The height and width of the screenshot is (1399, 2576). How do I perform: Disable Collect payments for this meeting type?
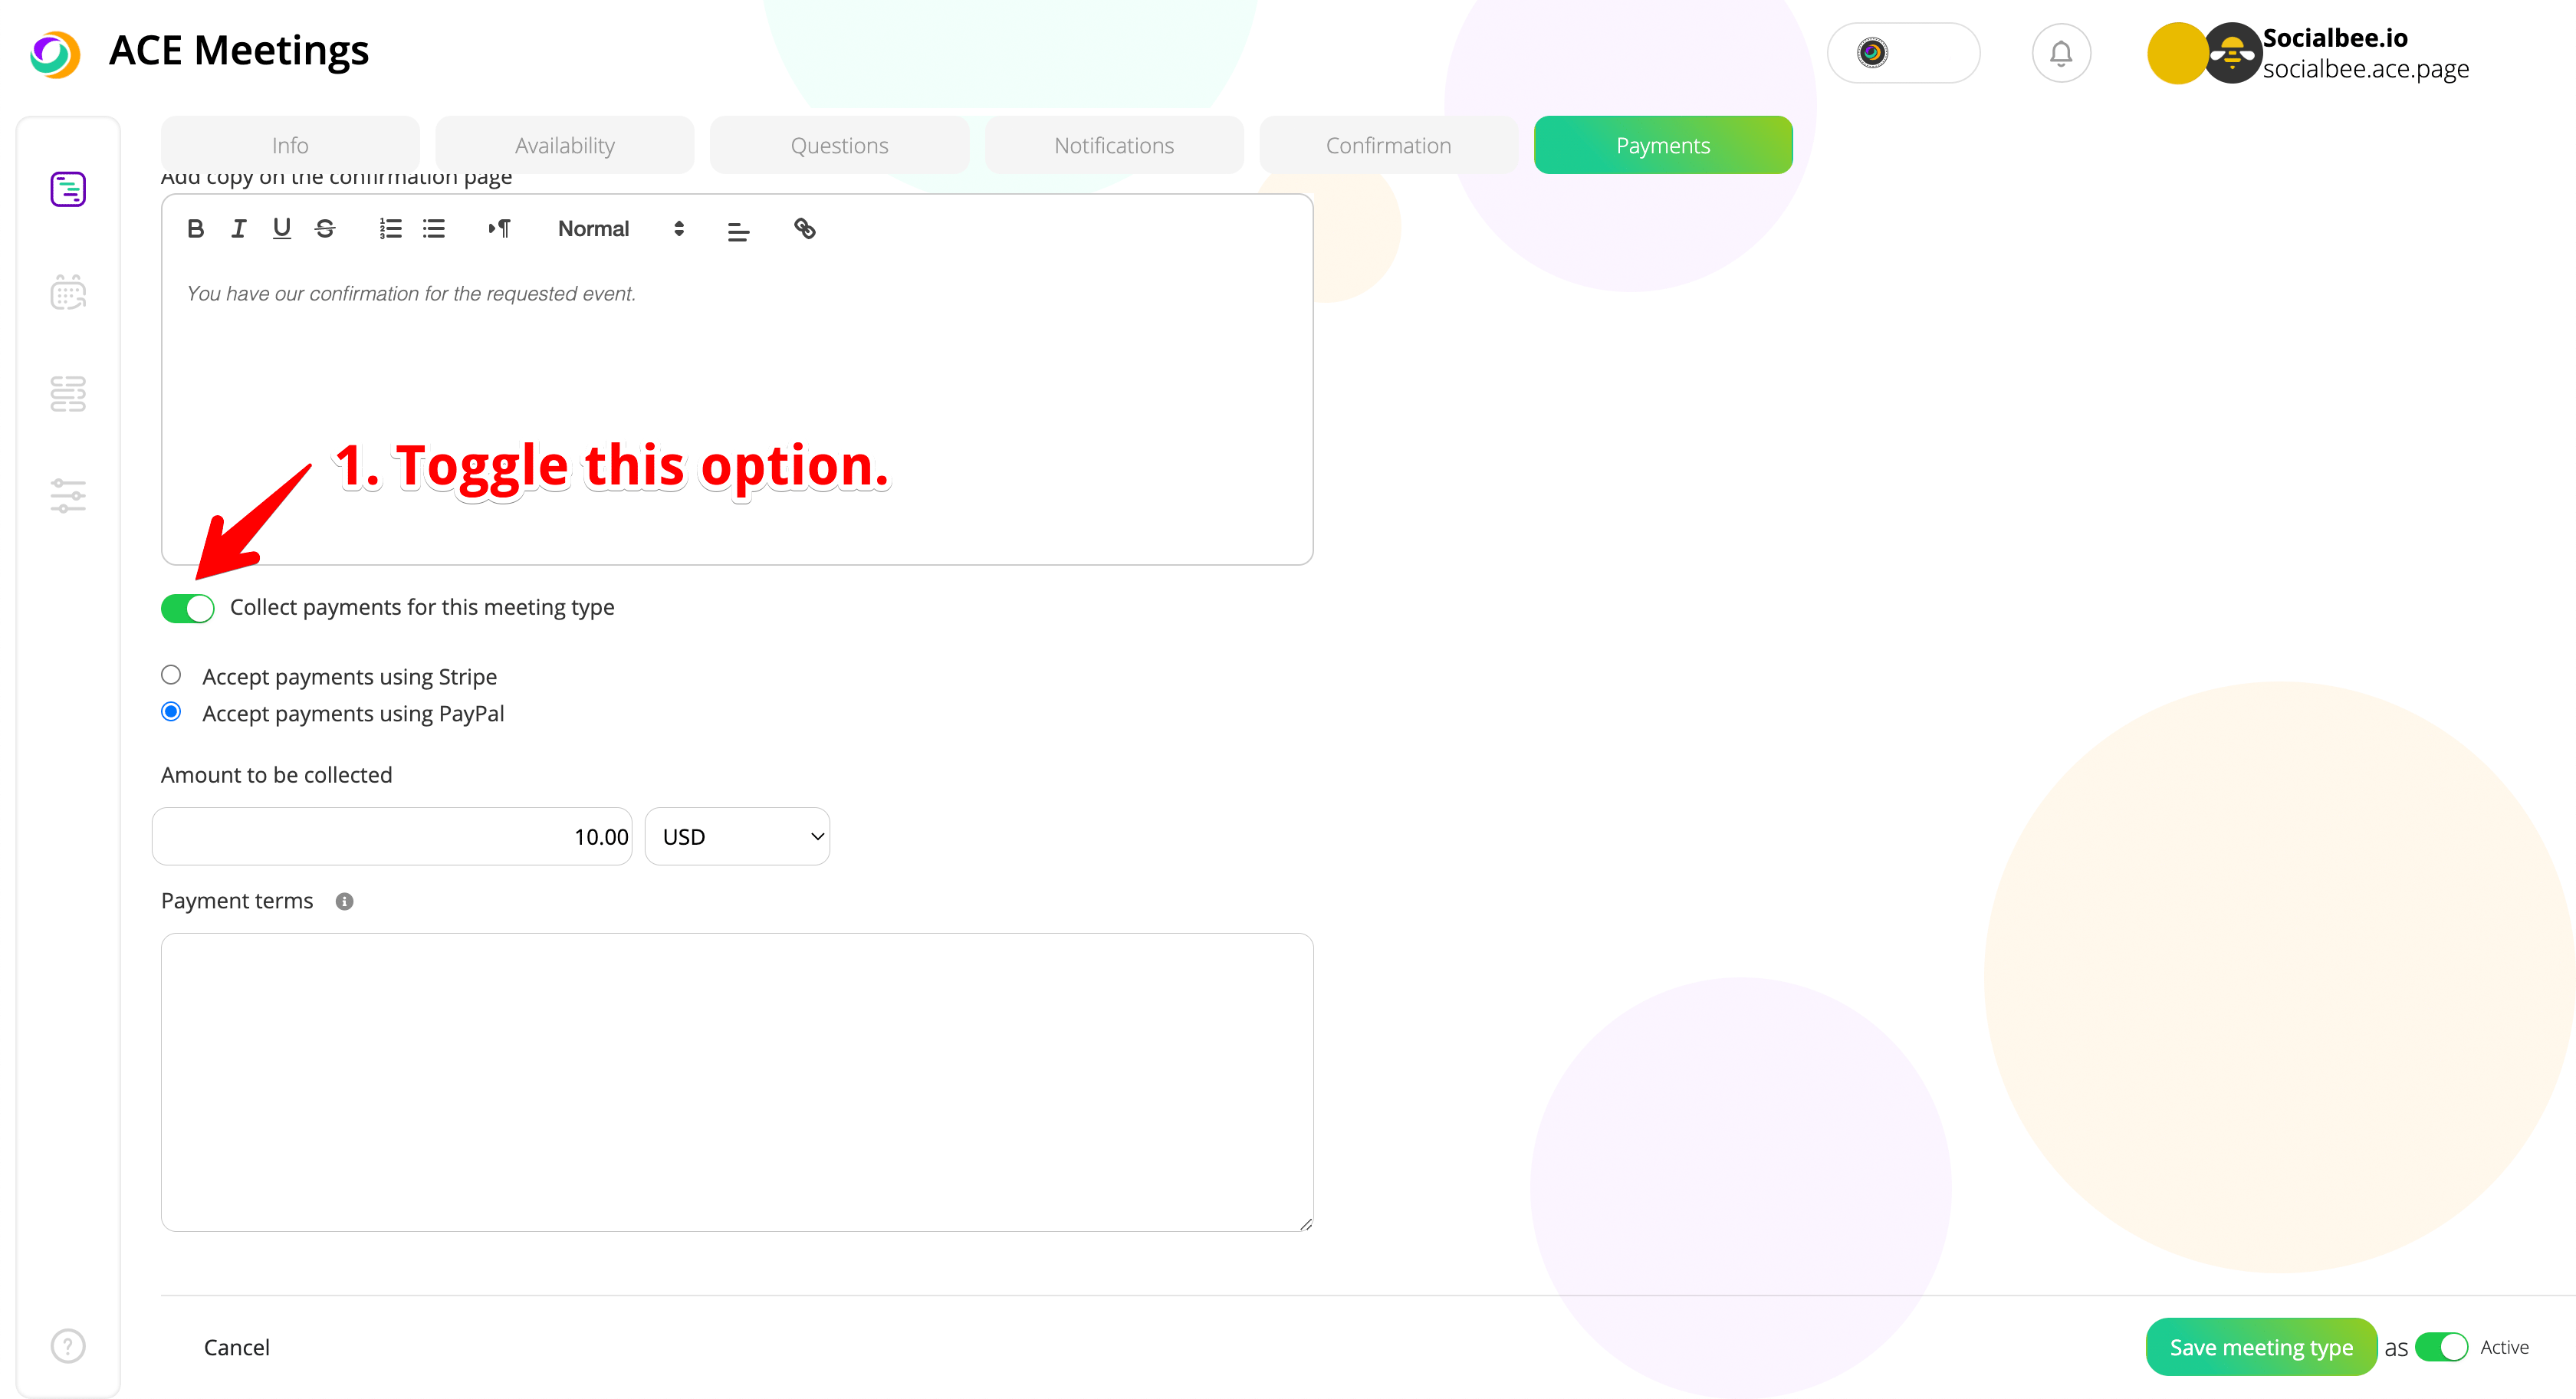188,608
